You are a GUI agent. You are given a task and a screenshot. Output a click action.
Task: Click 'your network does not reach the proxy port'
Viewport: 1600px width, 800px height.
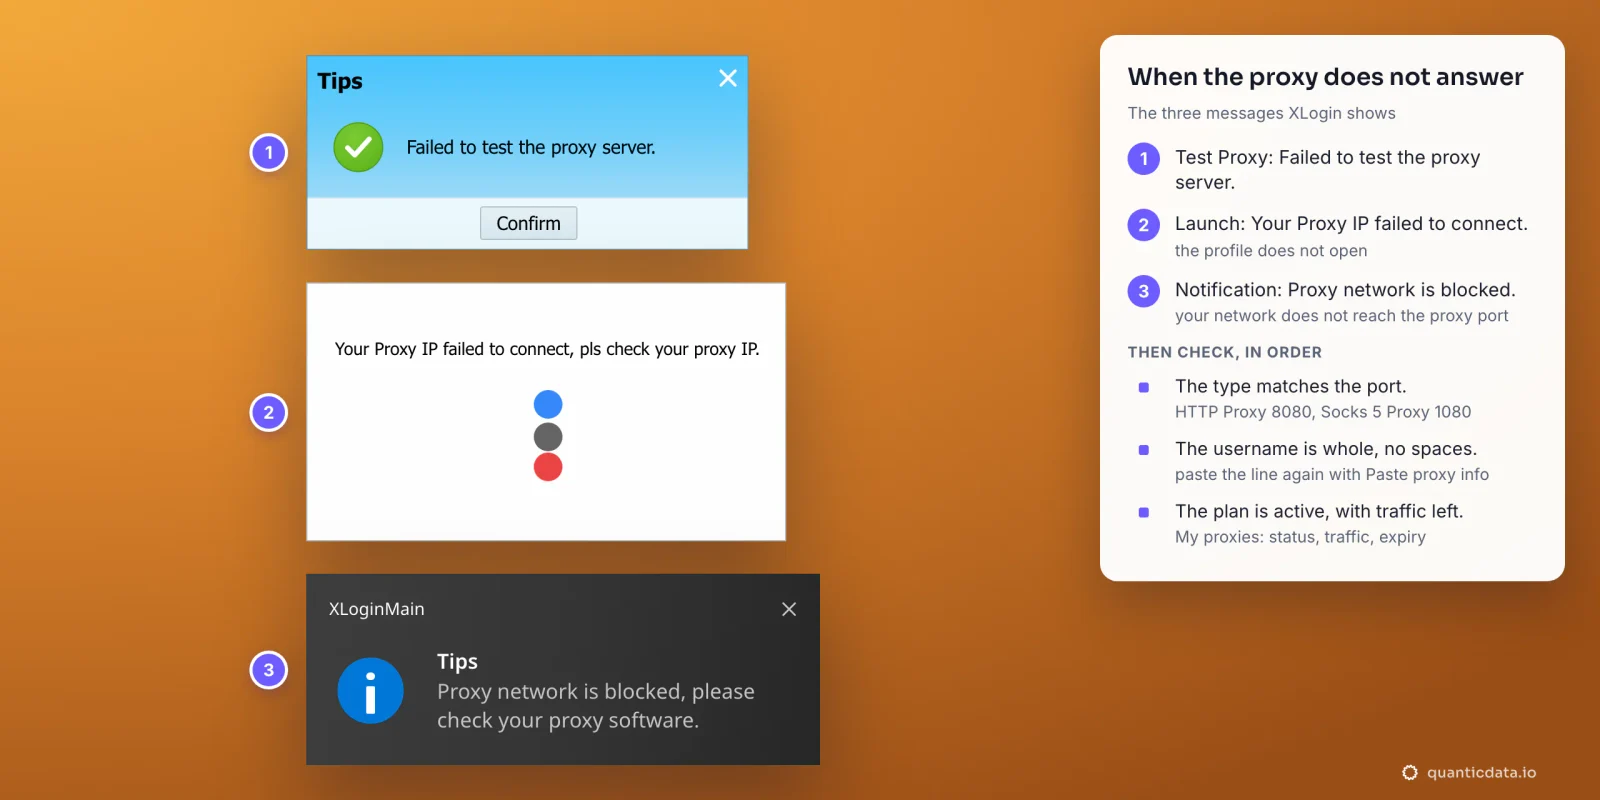point(1342,316)
